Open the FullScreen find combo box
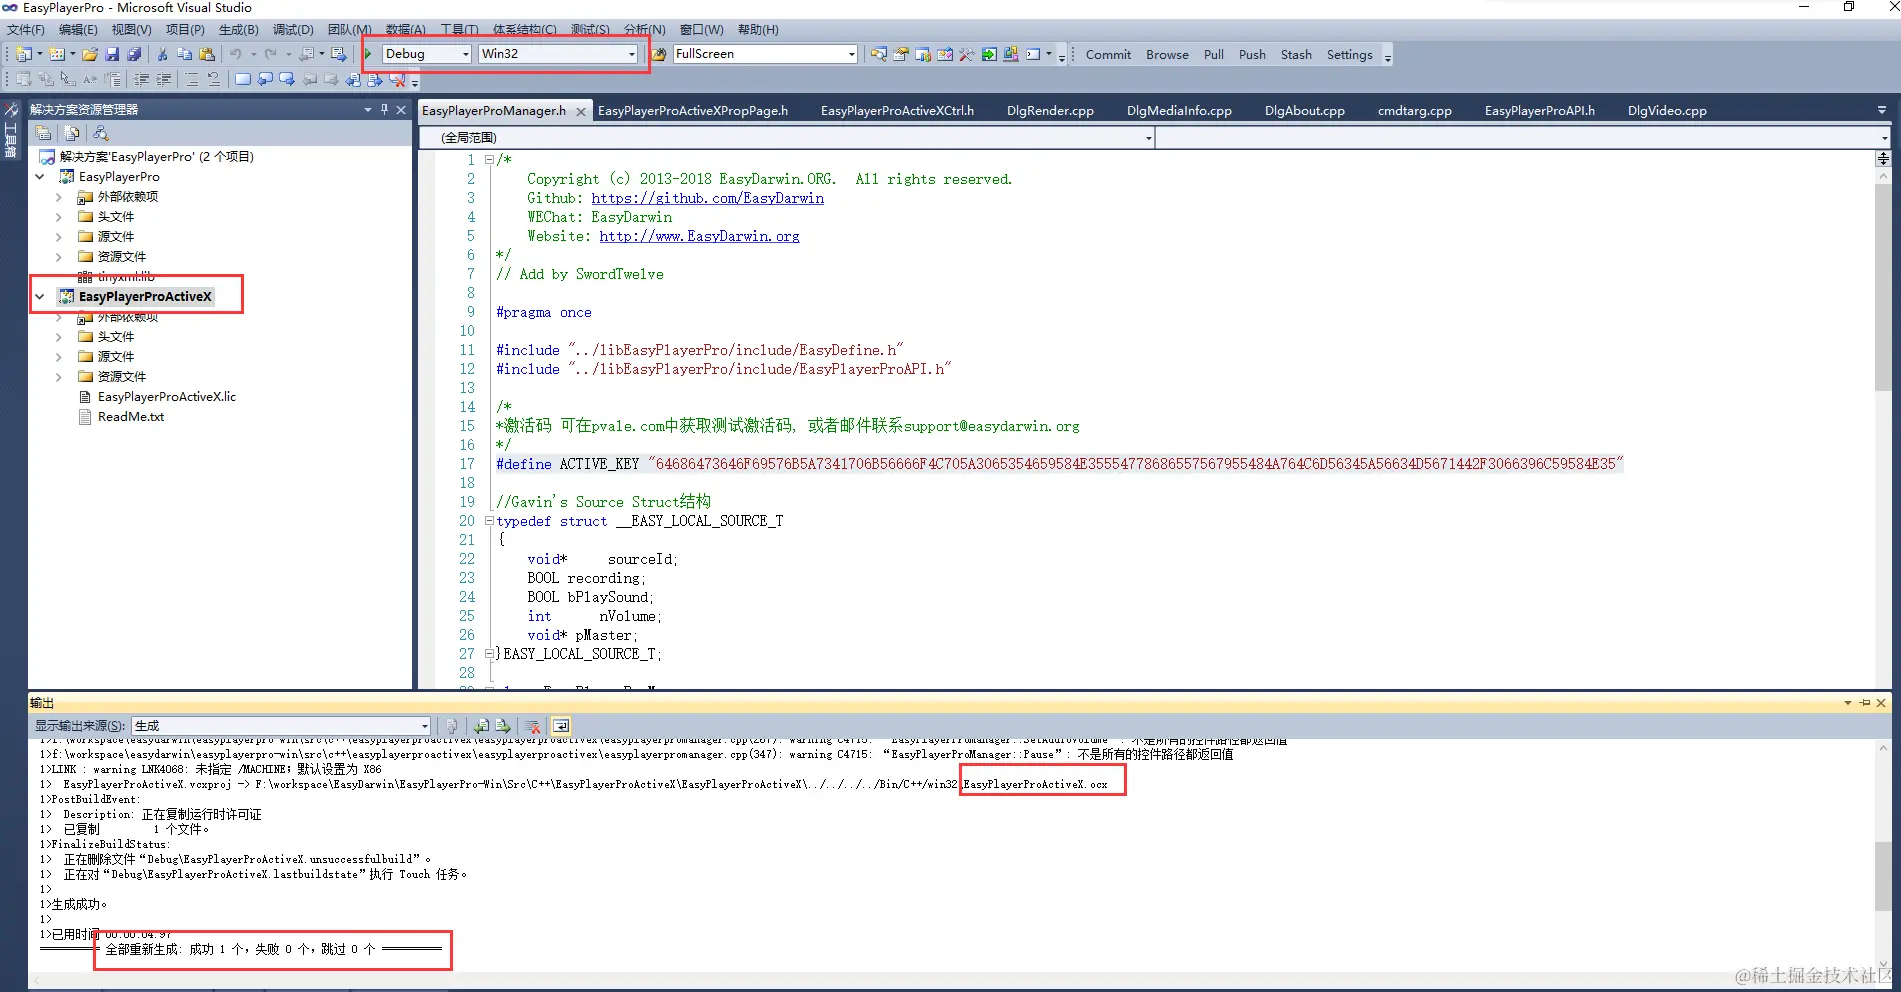Viewport: 1901px width, 992px height. [765, 54]
